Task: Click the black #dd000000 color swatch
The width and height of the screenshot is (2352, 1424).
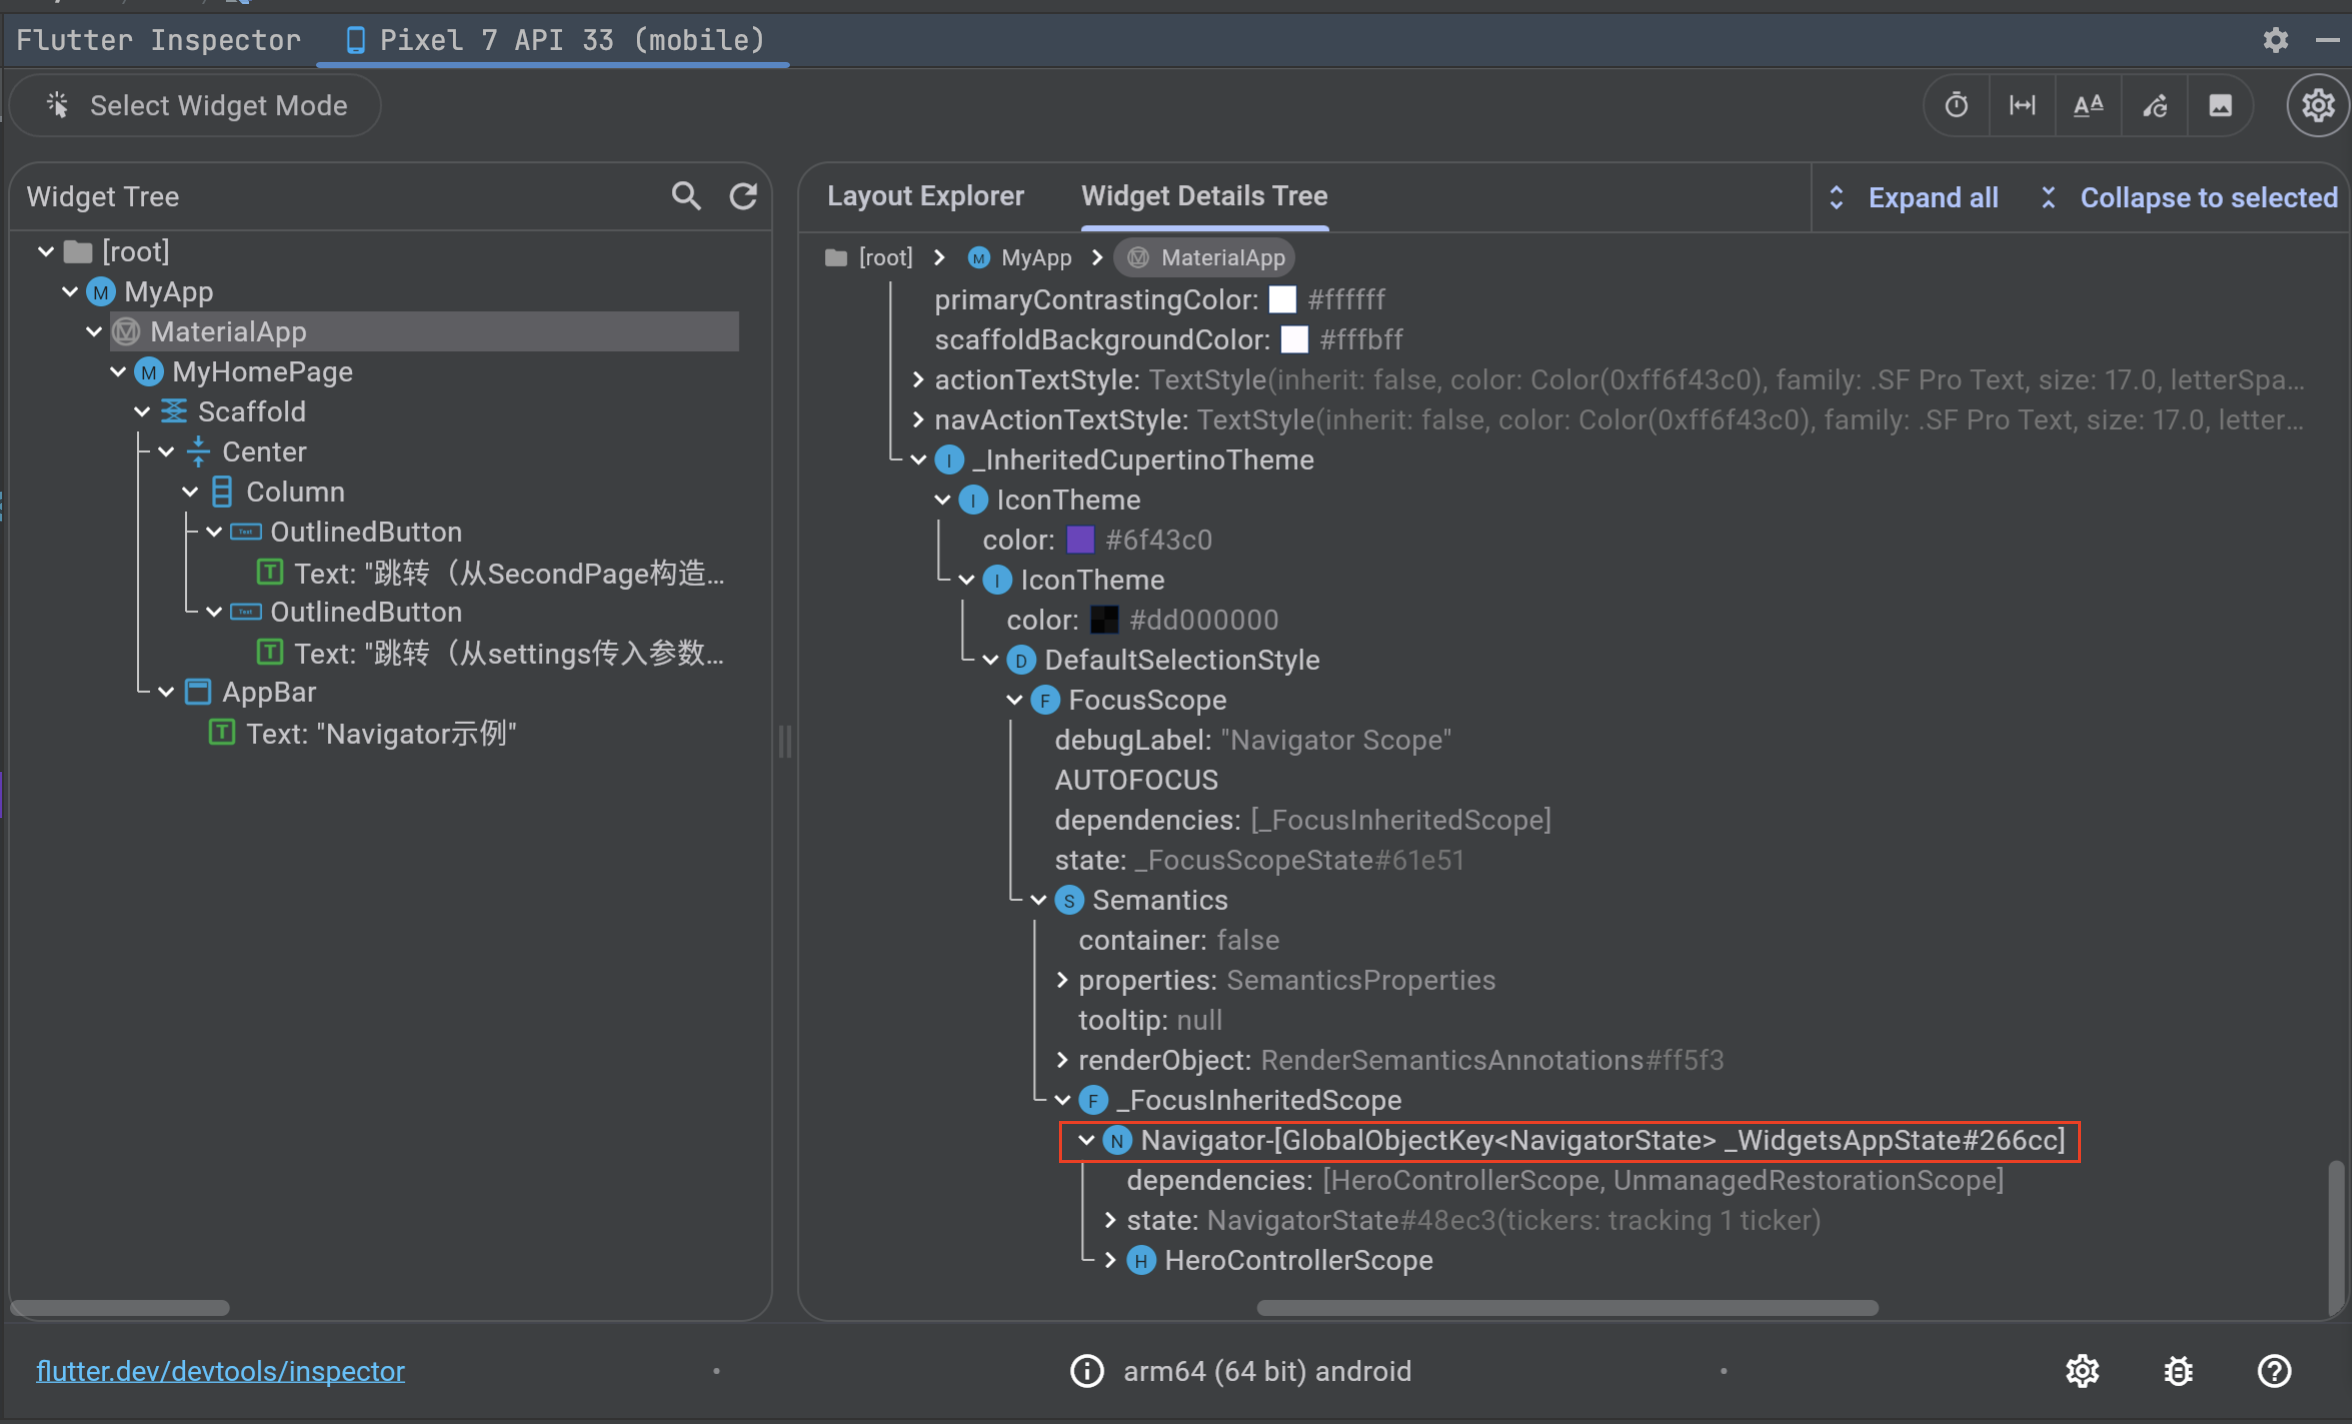Action: tap(1104, 620)
